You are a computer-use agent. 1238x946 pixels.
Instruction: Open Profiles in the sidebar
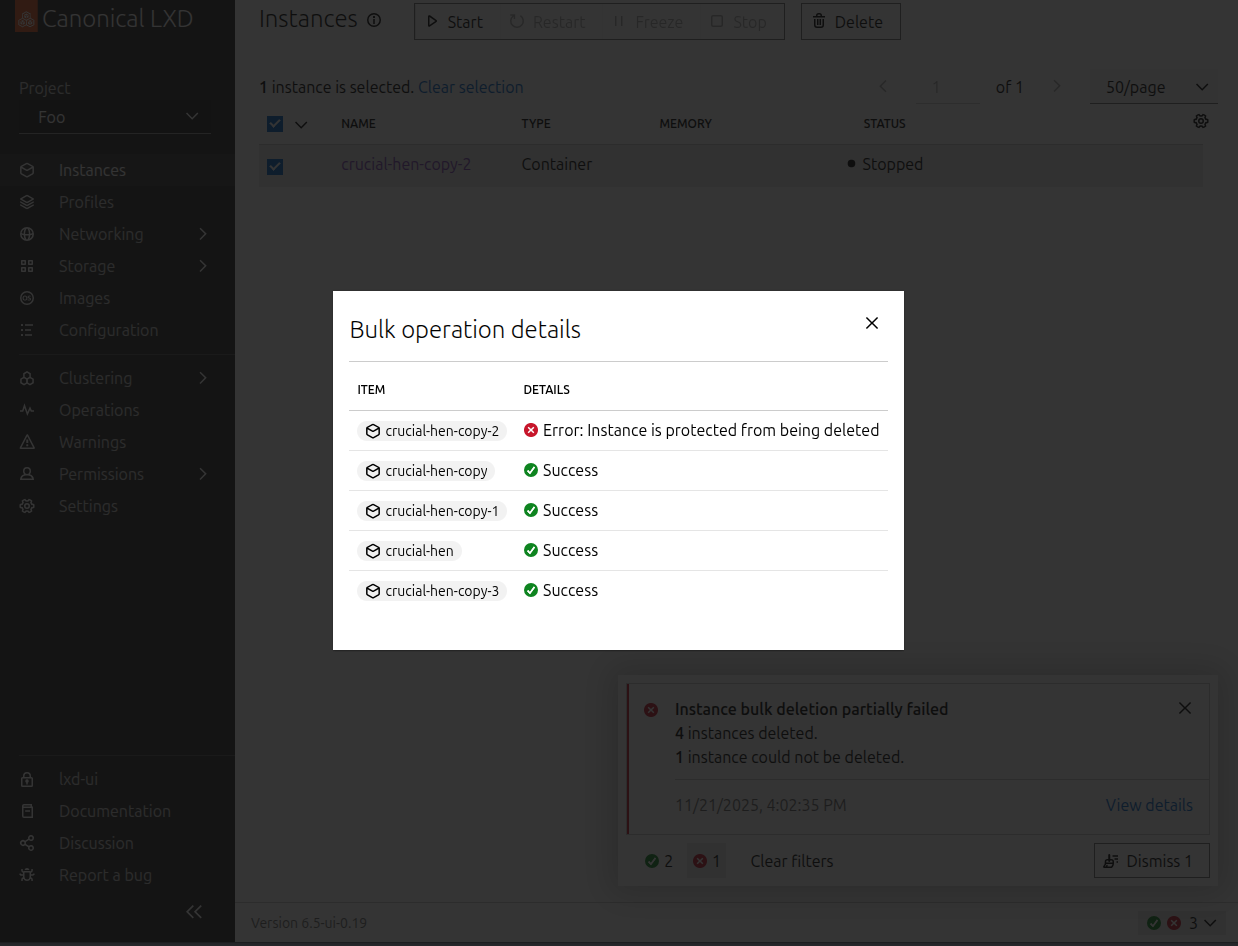(86, 202)
